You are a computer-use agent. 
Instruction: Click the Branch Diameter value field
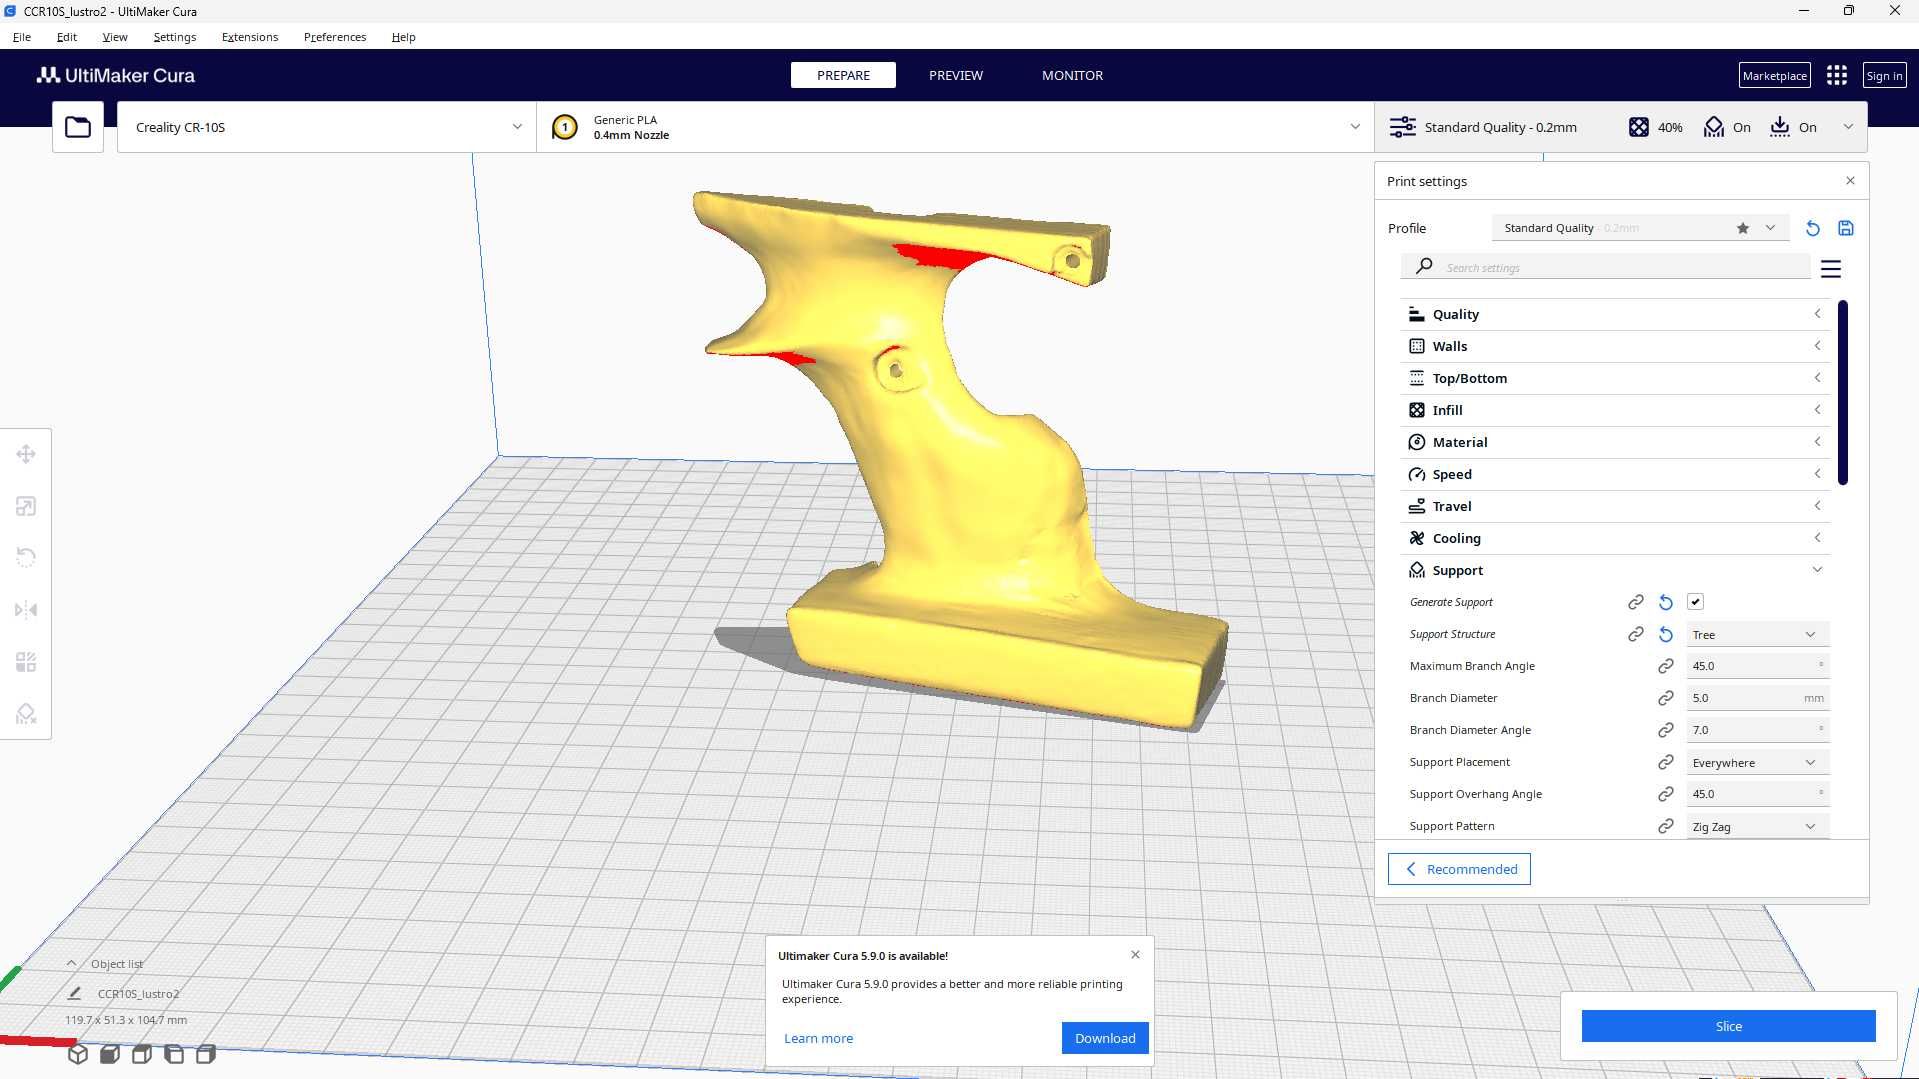coord(1758,698)
